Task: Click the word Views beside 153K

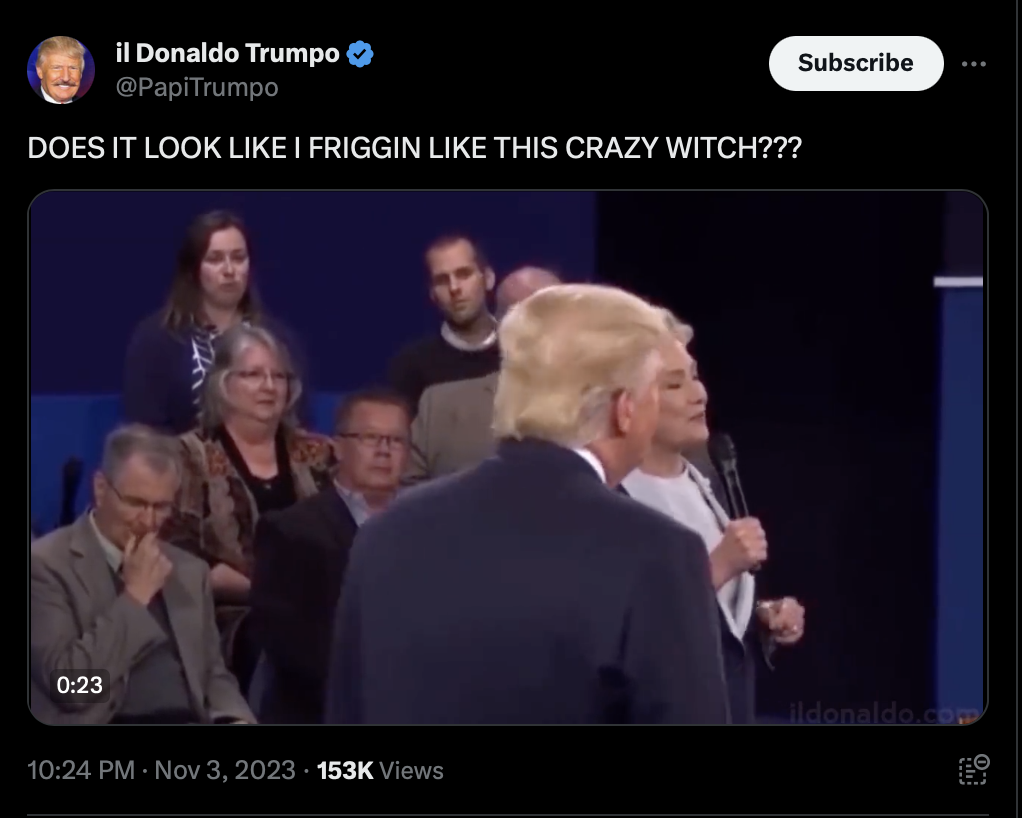Action: click(x=411, y=770)
